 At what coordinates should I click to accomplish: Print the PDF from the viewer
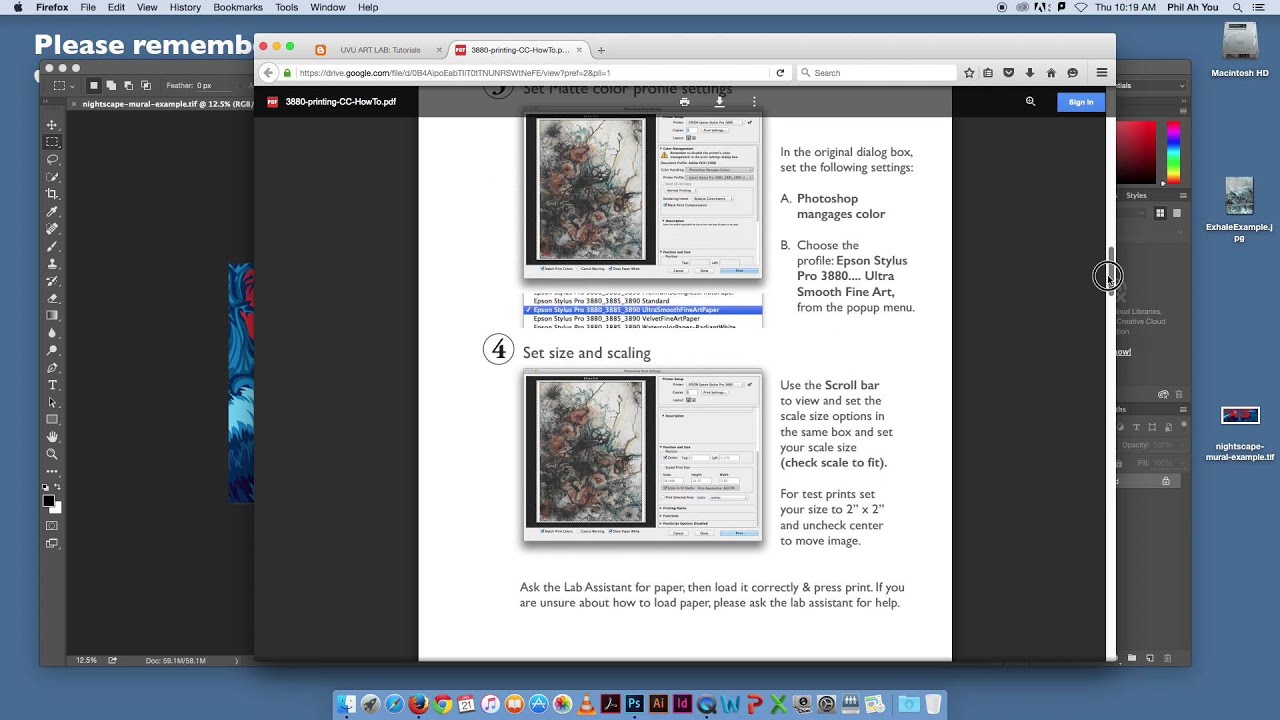tap(684, 102)
